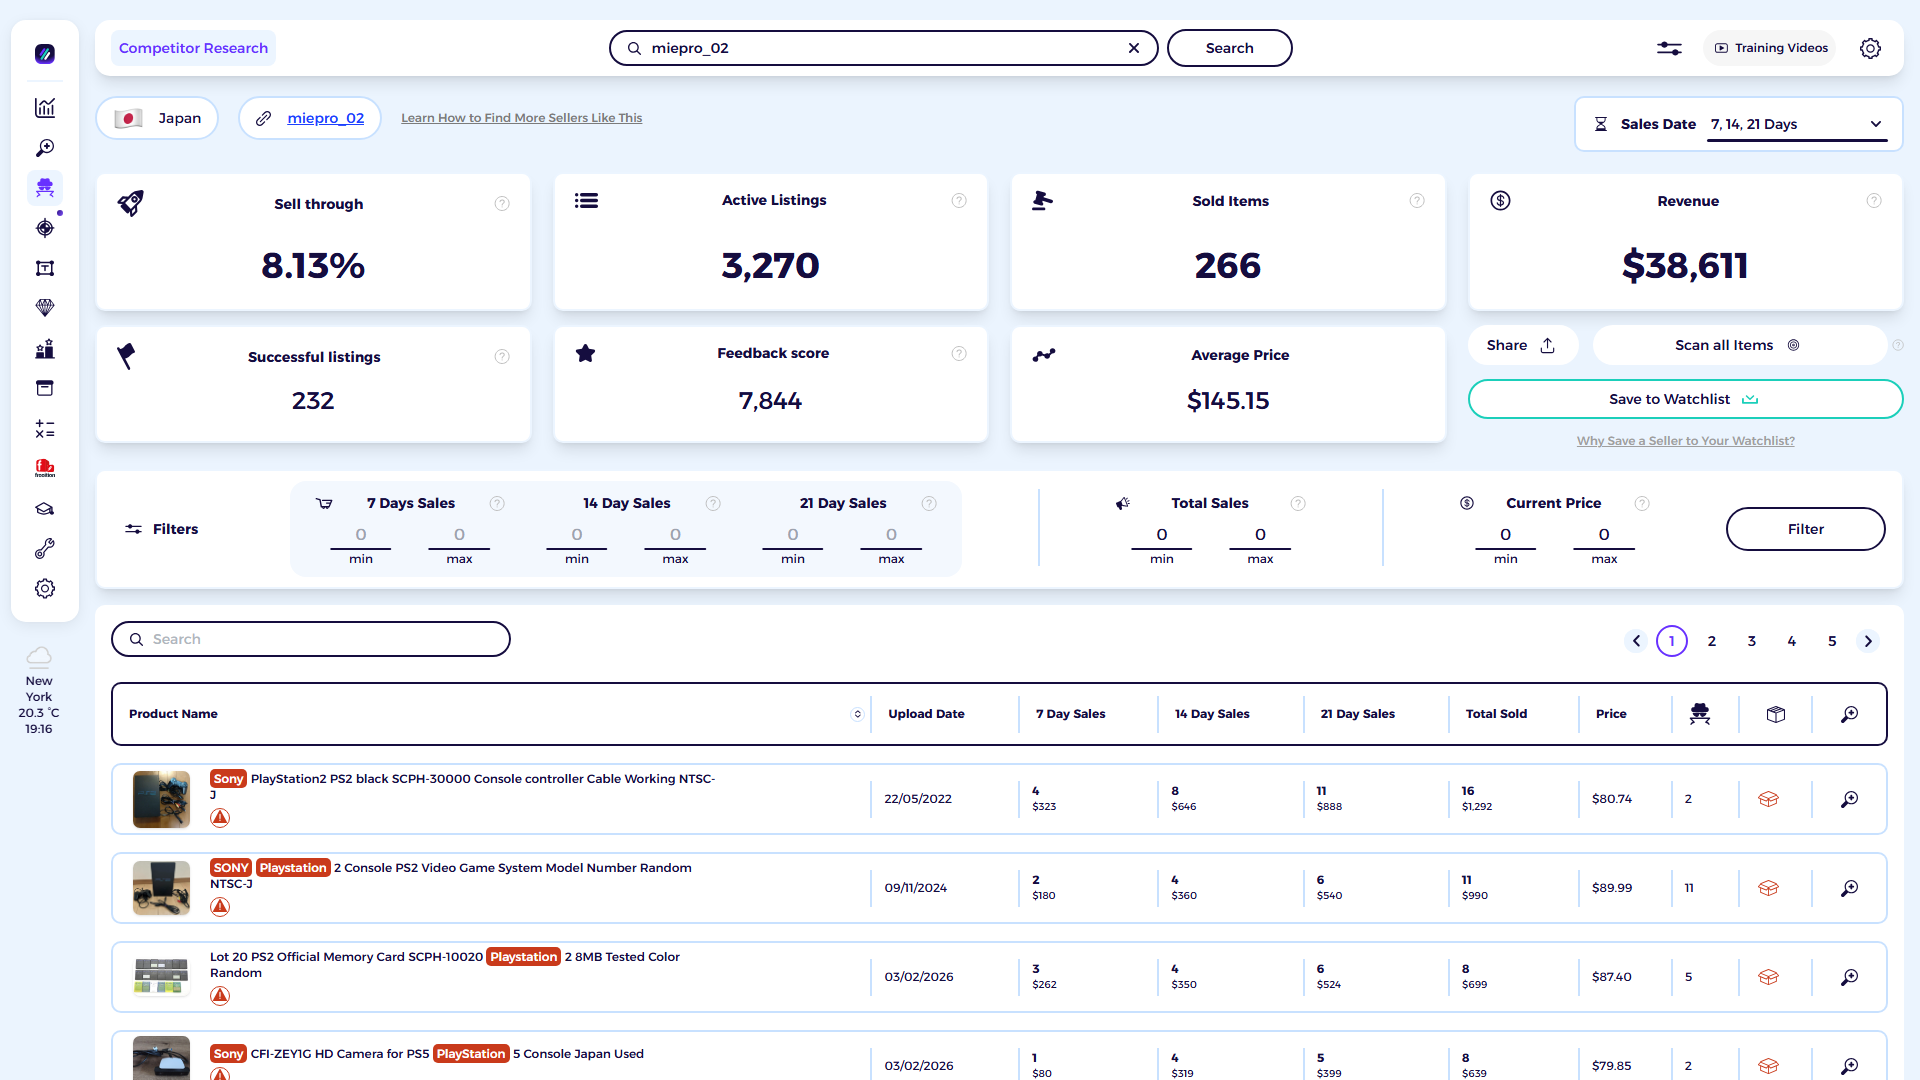Set Total Sales min value
The width and height of the screenshot is (1920, 1080).
click(x=1162, y=535)
